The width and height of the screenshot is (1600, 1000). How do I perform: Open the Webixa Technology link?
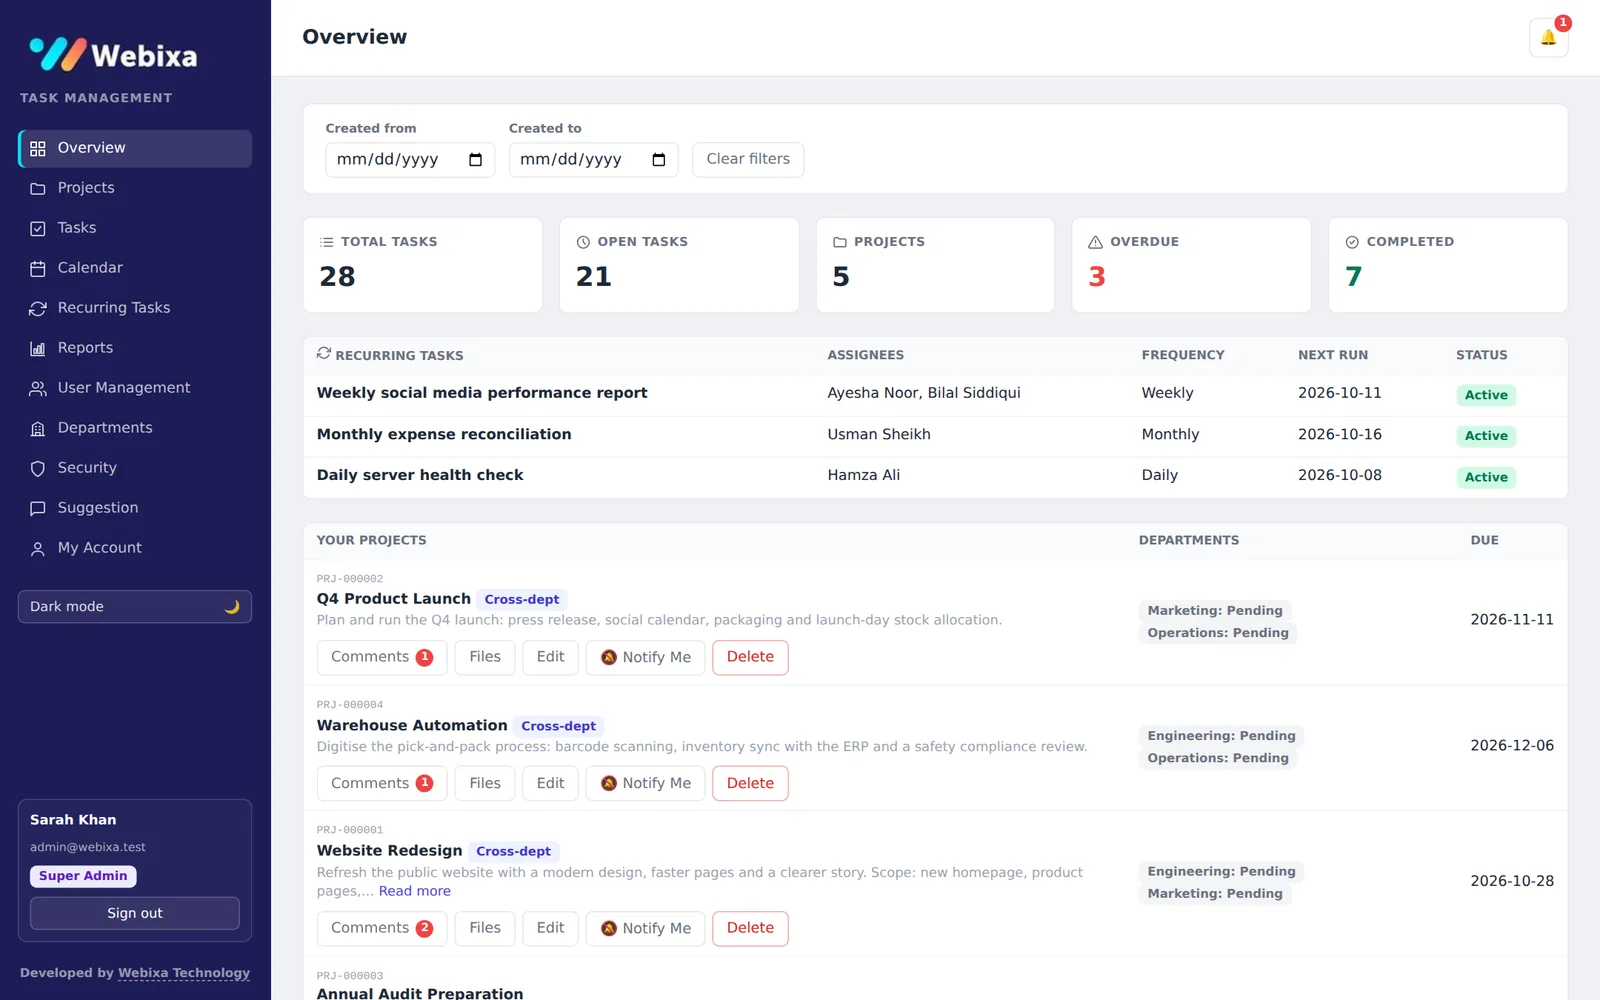(184, 973)
